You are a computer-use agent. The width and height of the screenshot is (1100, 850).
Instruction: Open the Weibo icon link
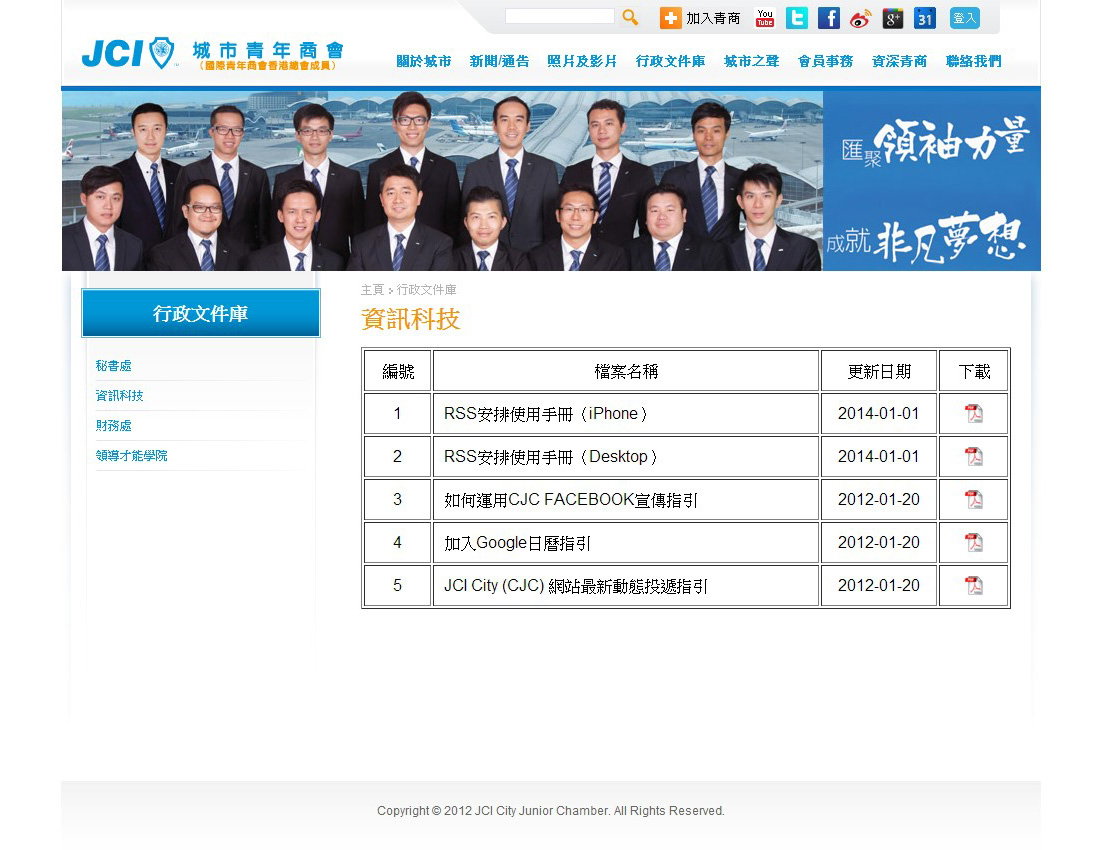[x=861, y=18]
